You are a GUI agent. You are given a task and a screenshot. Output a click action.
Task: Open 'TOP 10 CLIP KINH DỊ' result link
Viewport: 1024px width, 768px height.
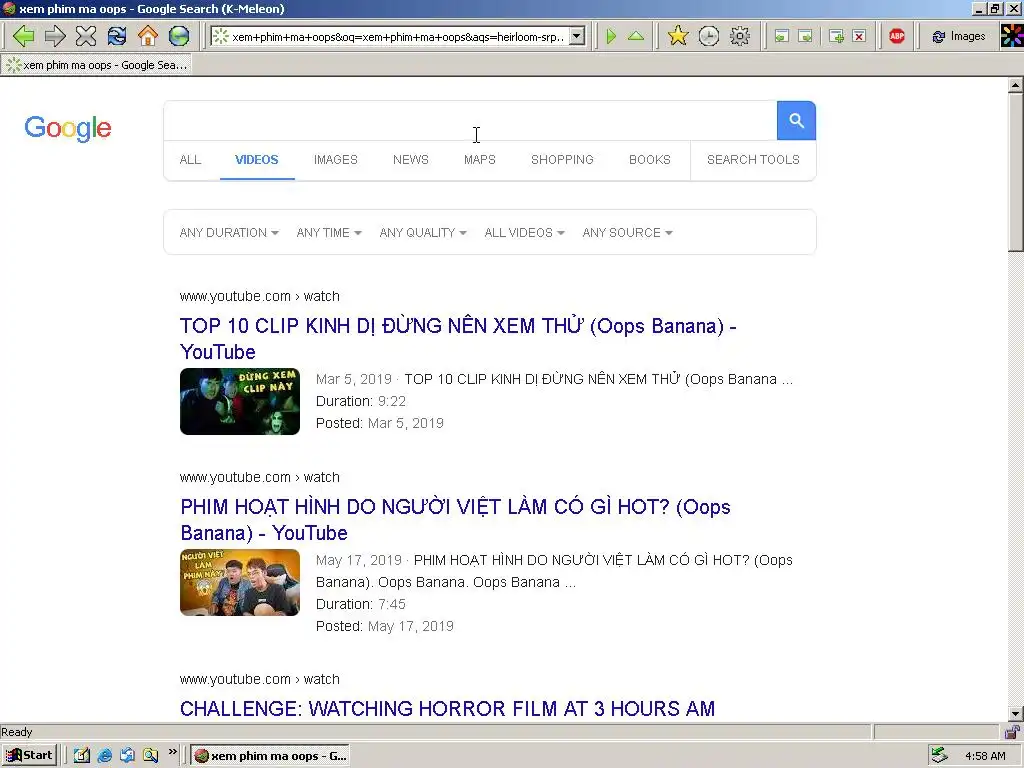pyautogui.click(x=458, y=339)
